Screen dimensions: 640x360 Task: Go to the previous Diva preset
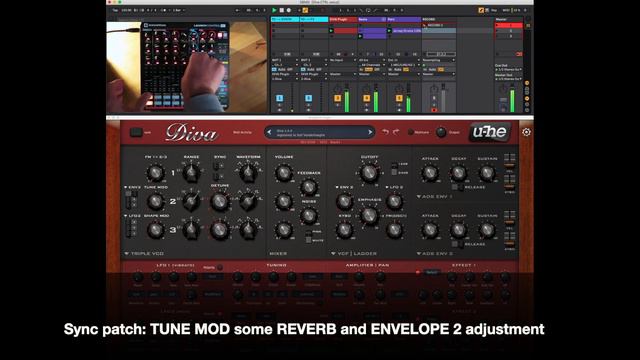tap(269, 132)
